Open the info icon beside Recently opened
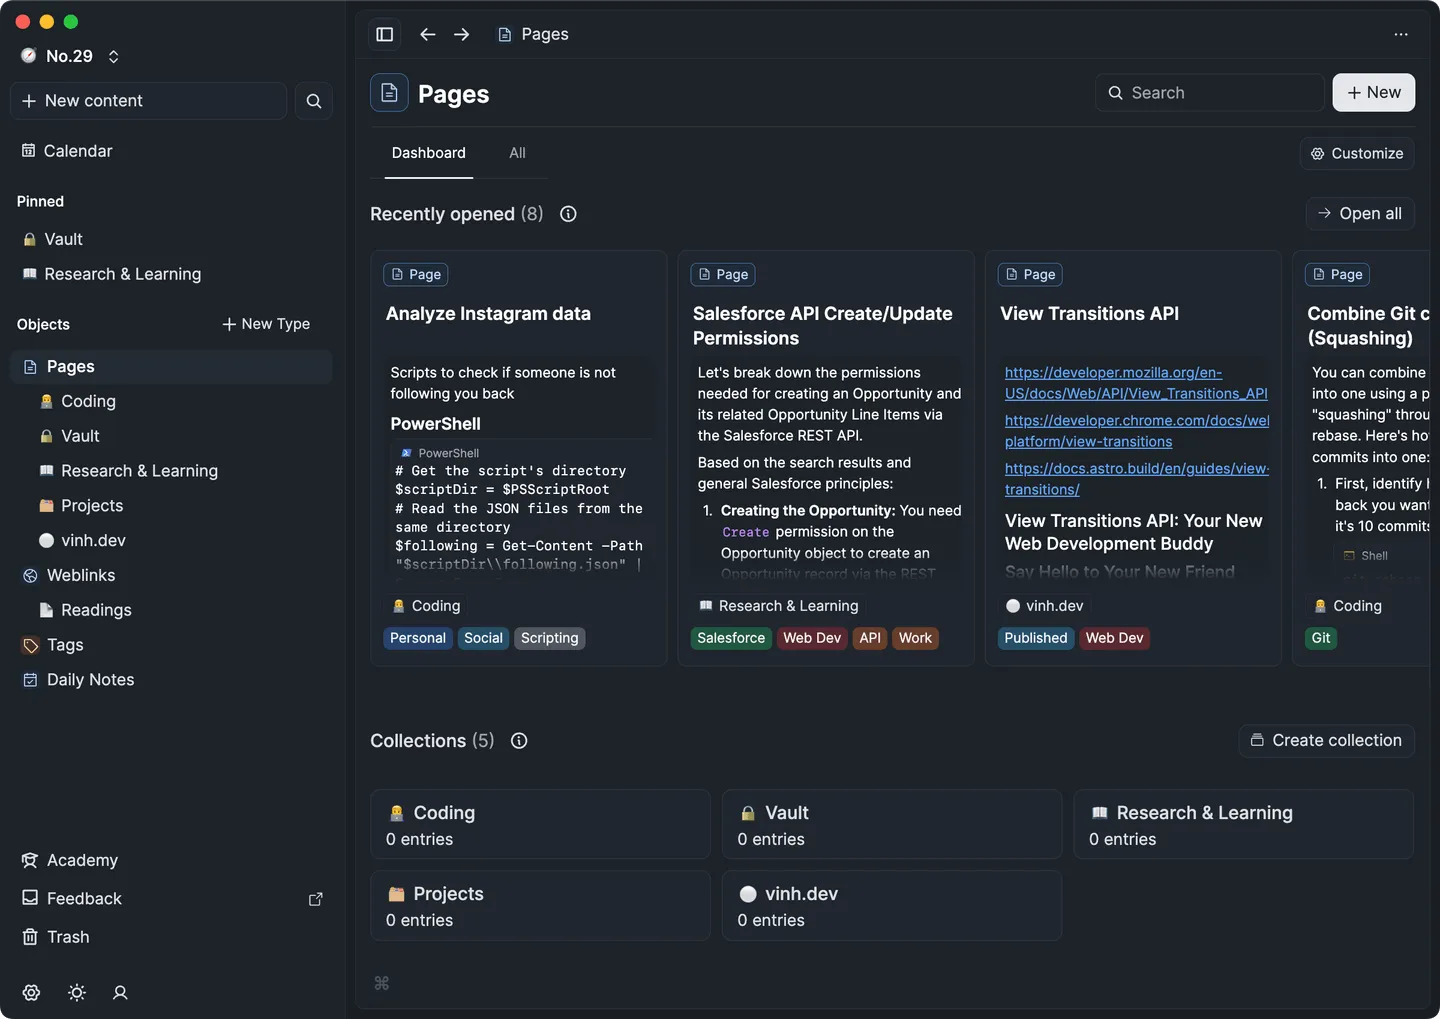 (x=568, y=214)
